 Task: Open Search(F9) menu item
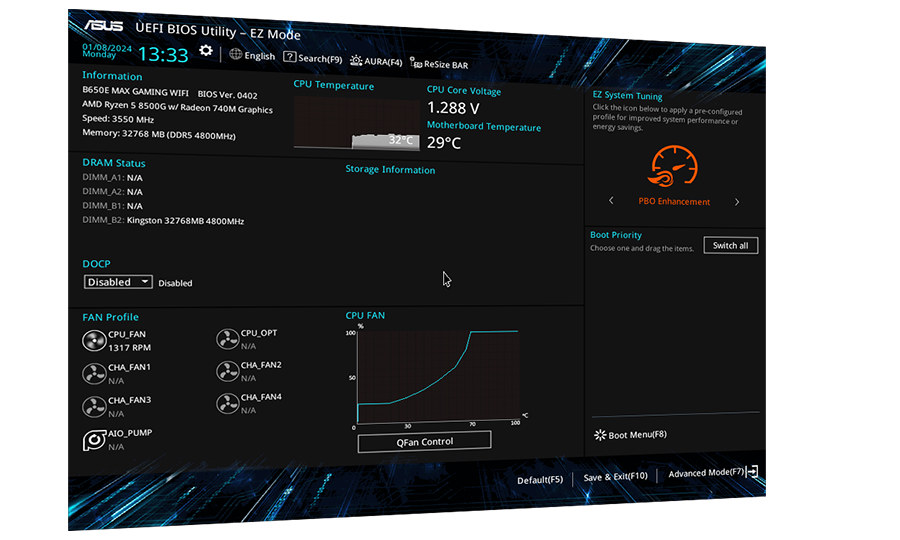(x=320, y=59)
